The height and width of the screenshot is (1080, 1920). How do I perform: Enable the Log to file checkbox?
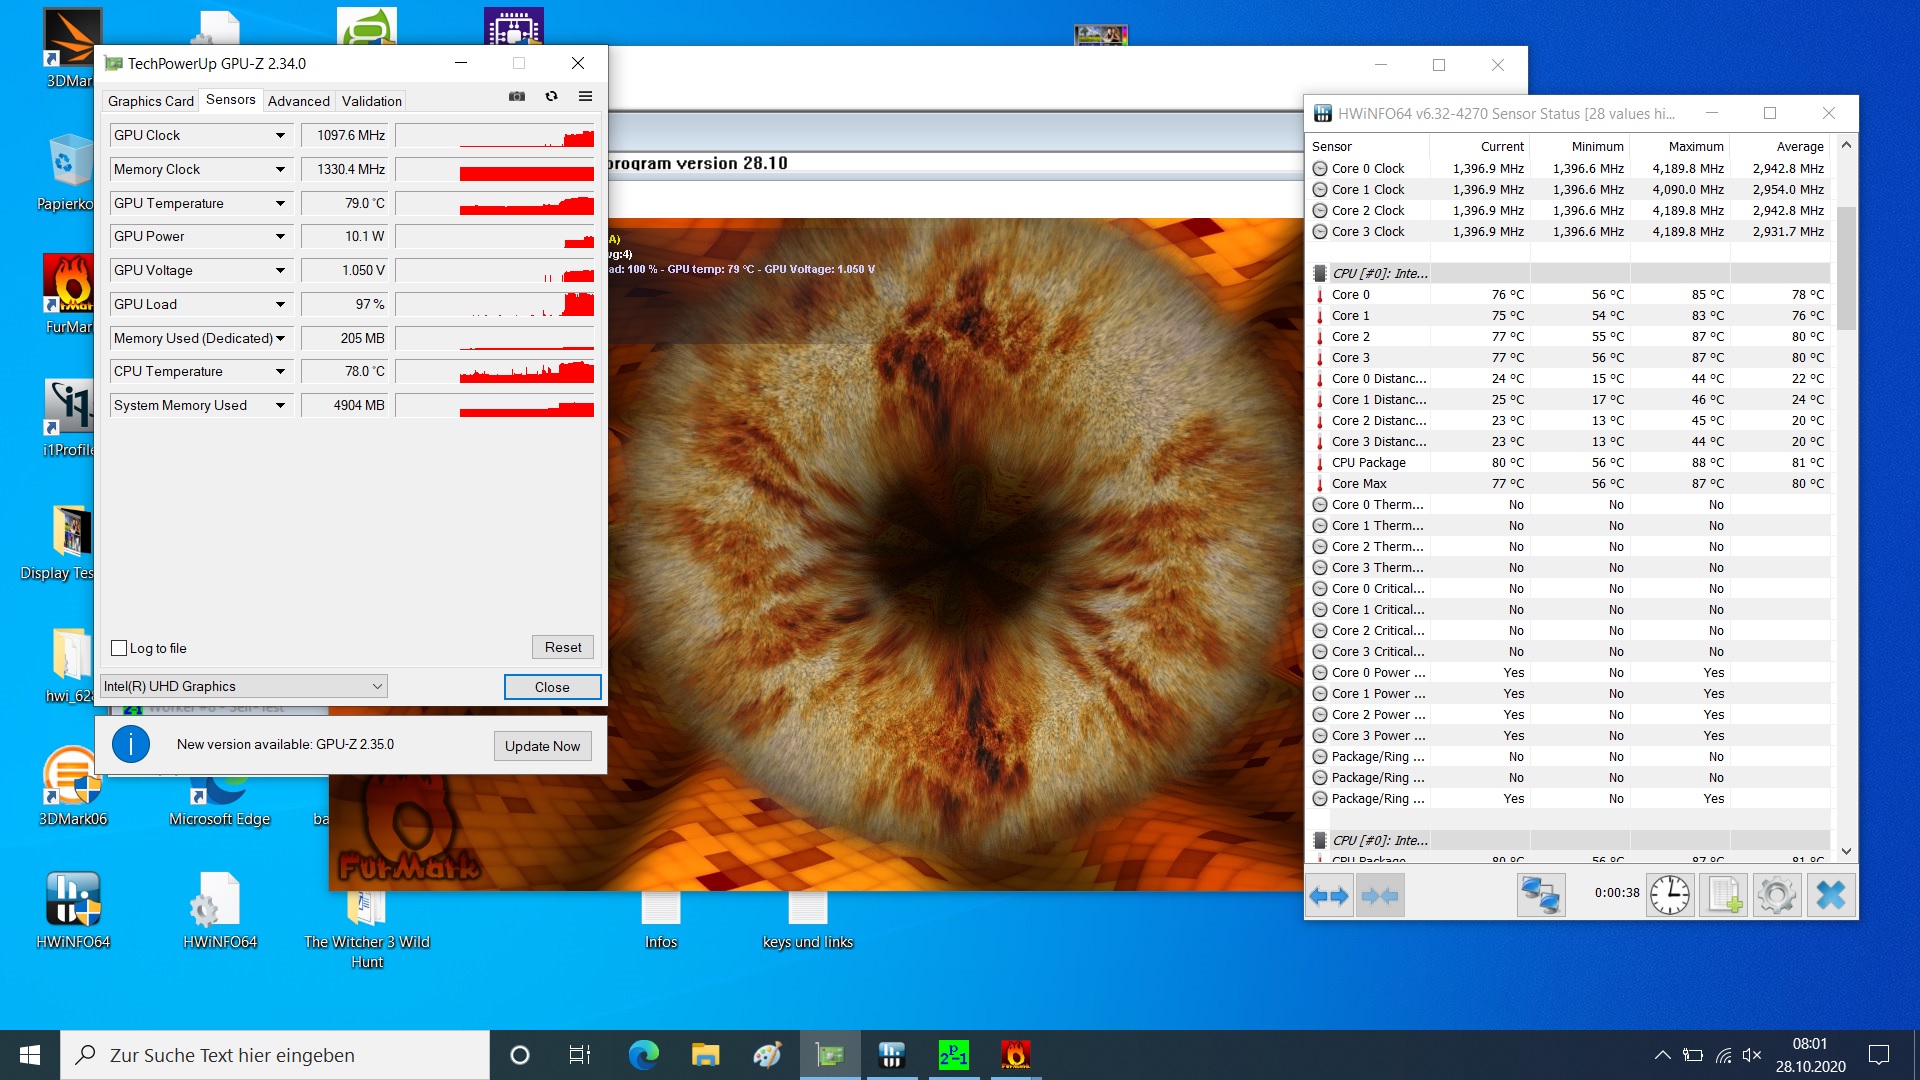[x=119, y=648]
